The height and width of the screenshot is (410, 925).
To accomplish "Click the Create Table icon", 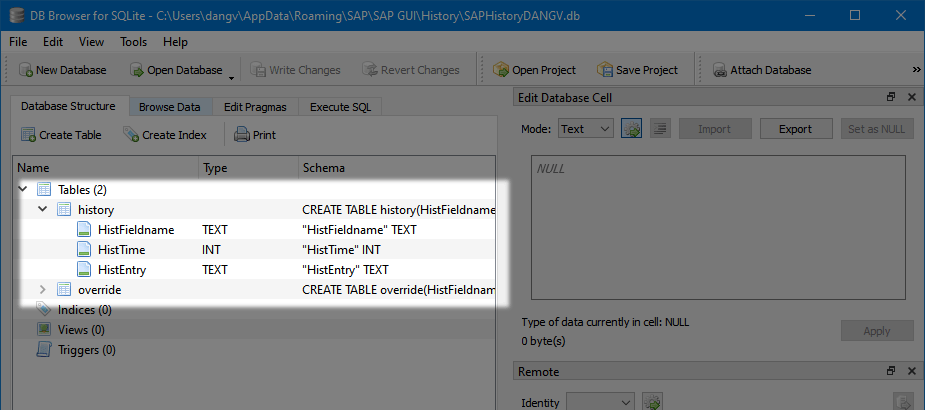I will tap(28, 134).
